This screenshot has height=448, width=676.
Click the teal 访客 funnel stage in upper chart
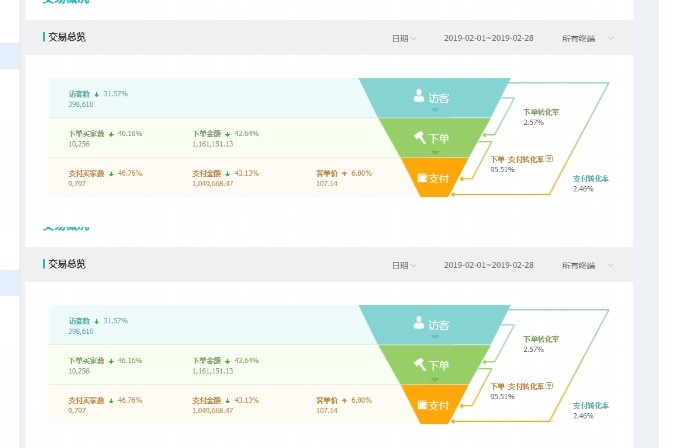coord(435,98)
